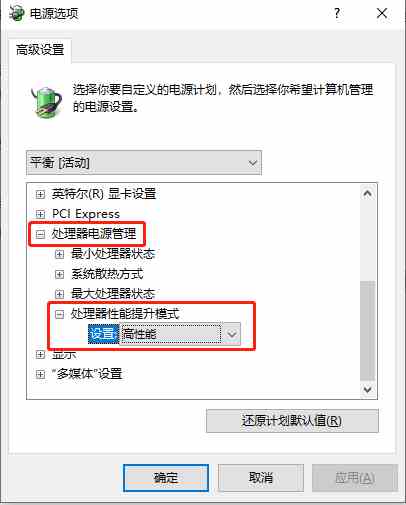Click the power options battery icon in title bar
The image size is (406, 505).
click(x=17, y=14)
